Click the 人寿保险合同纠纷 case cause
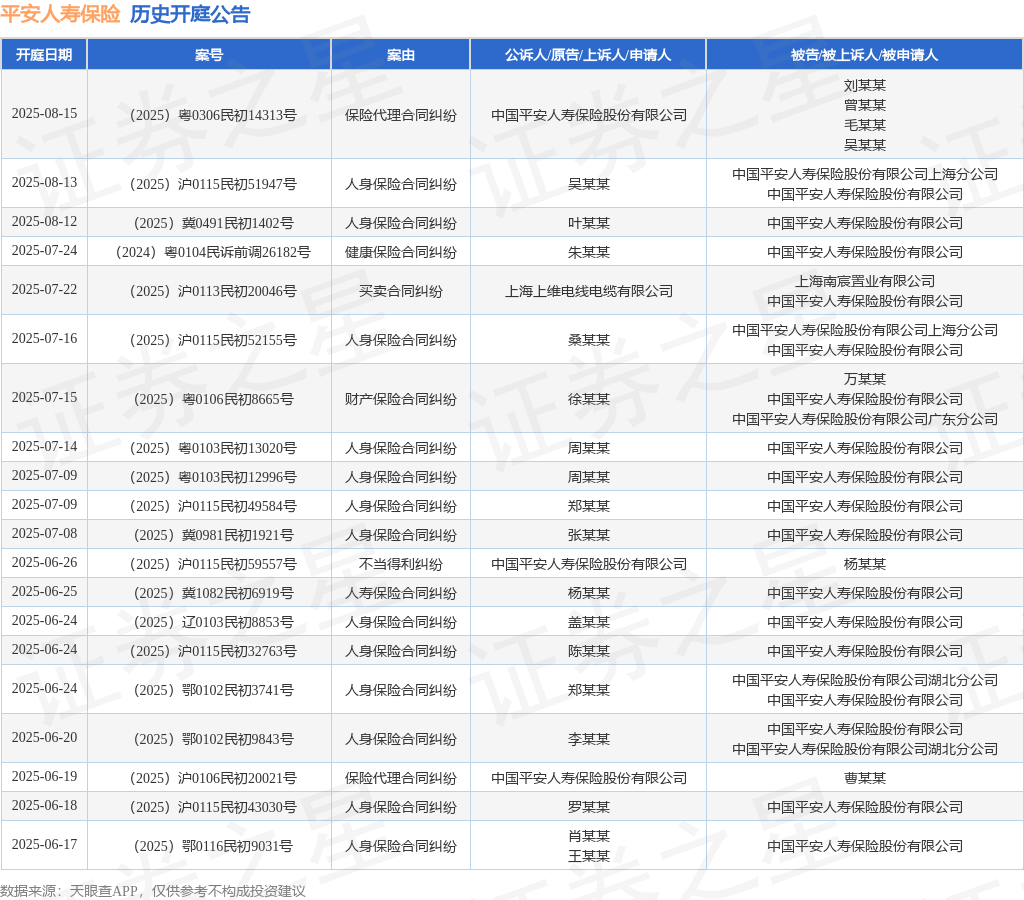 pos(400,593)
